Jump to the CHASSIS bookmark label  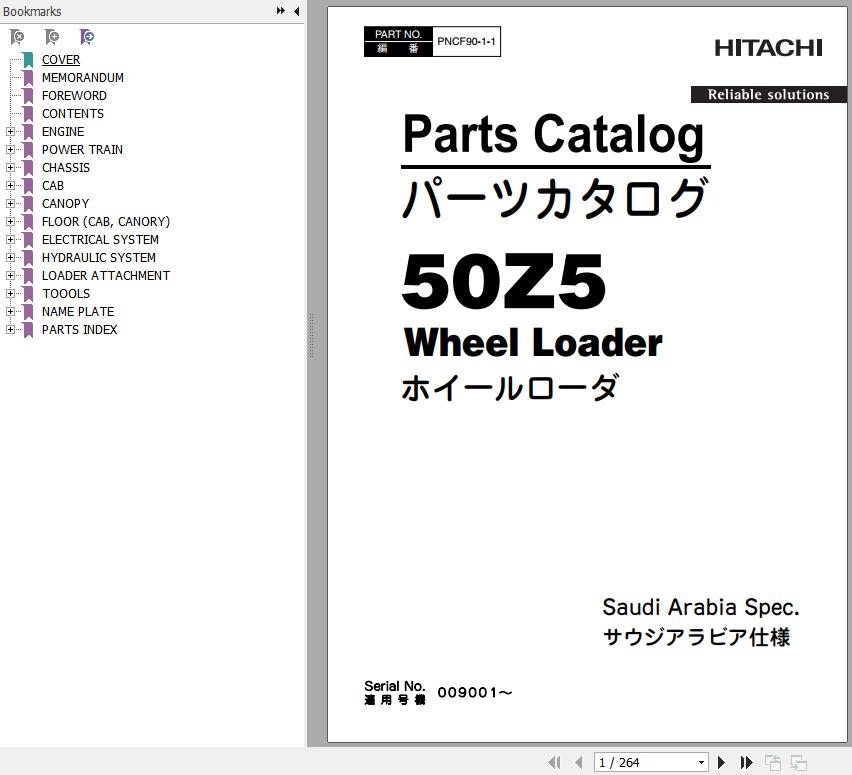[66, 167]
